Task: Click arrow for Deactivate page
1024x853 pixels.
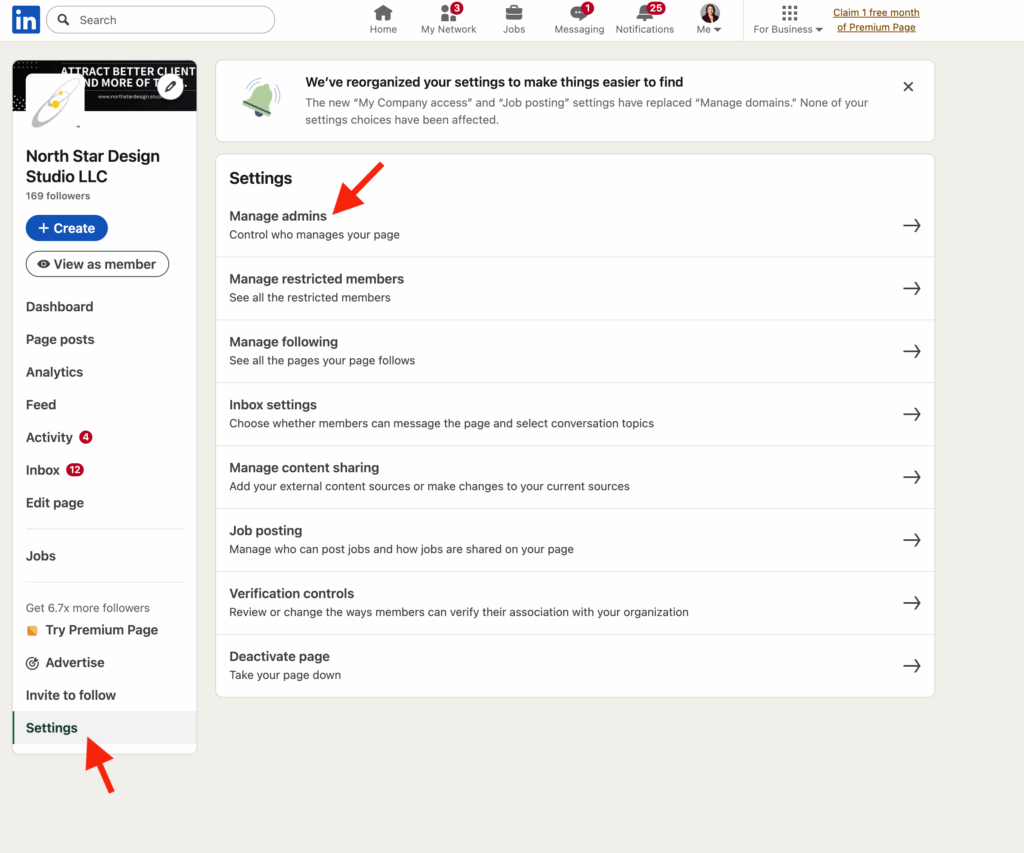Action: coord(912,666)
